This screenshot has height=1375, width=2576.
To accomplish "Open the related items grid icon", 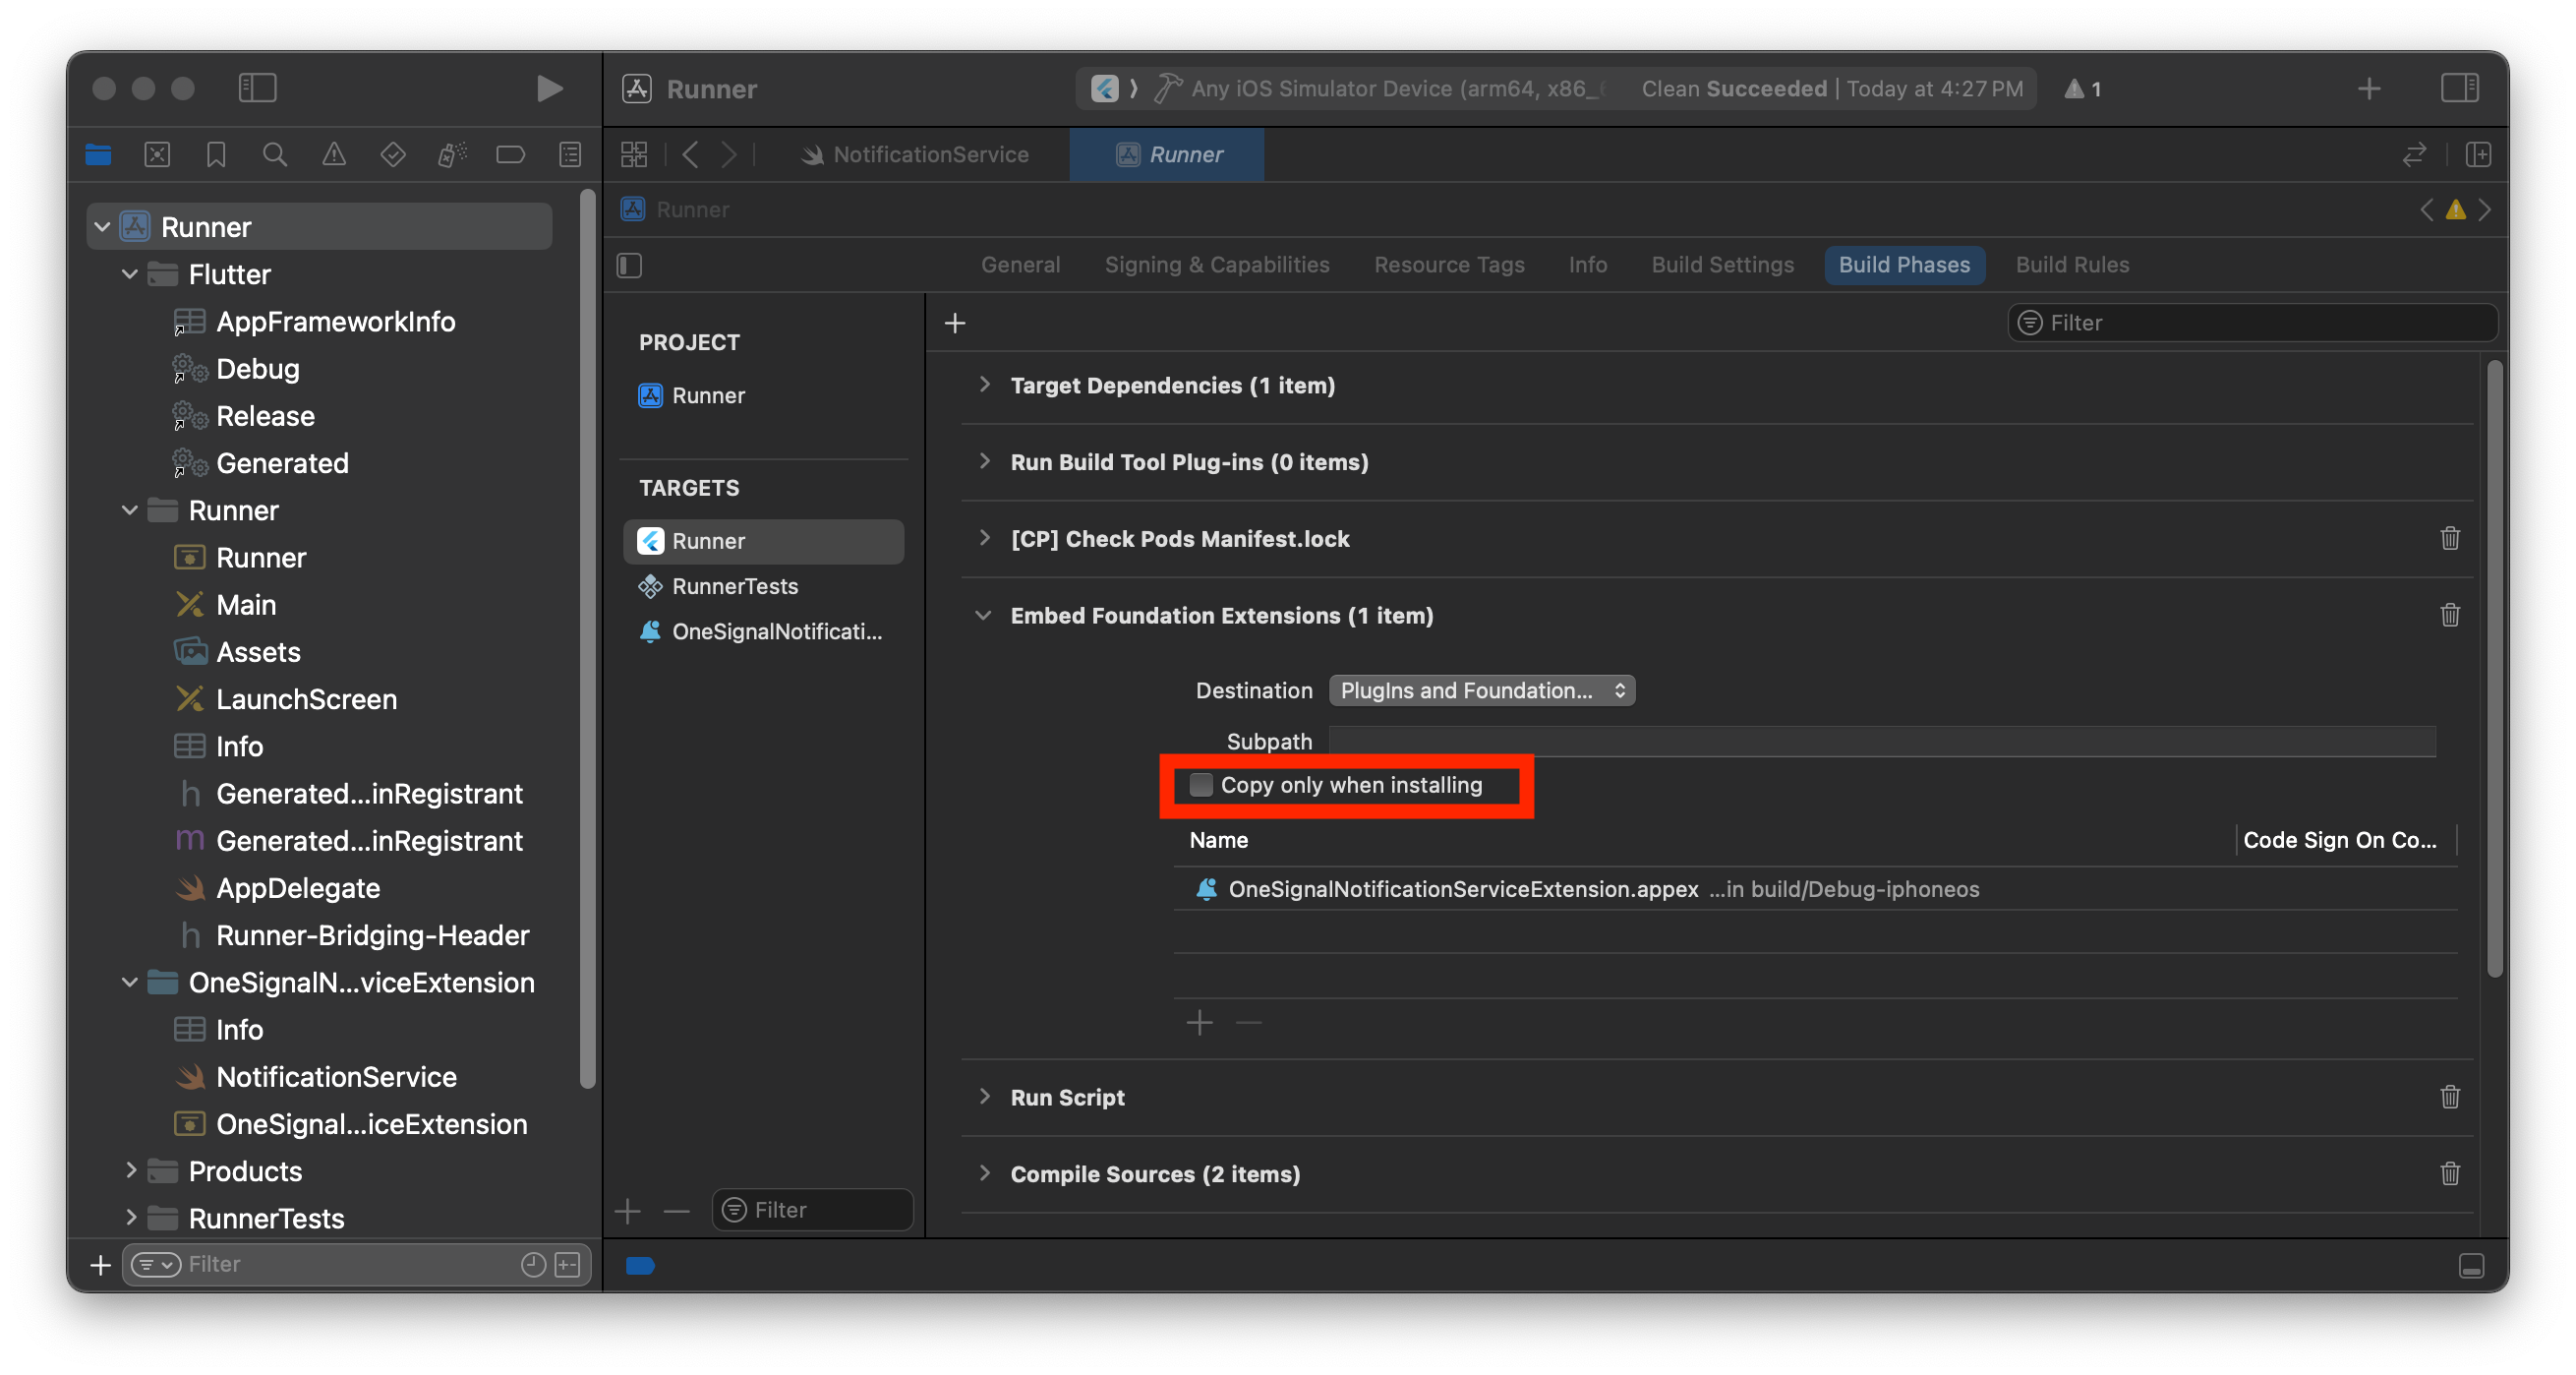I will [x=634, y=154].
